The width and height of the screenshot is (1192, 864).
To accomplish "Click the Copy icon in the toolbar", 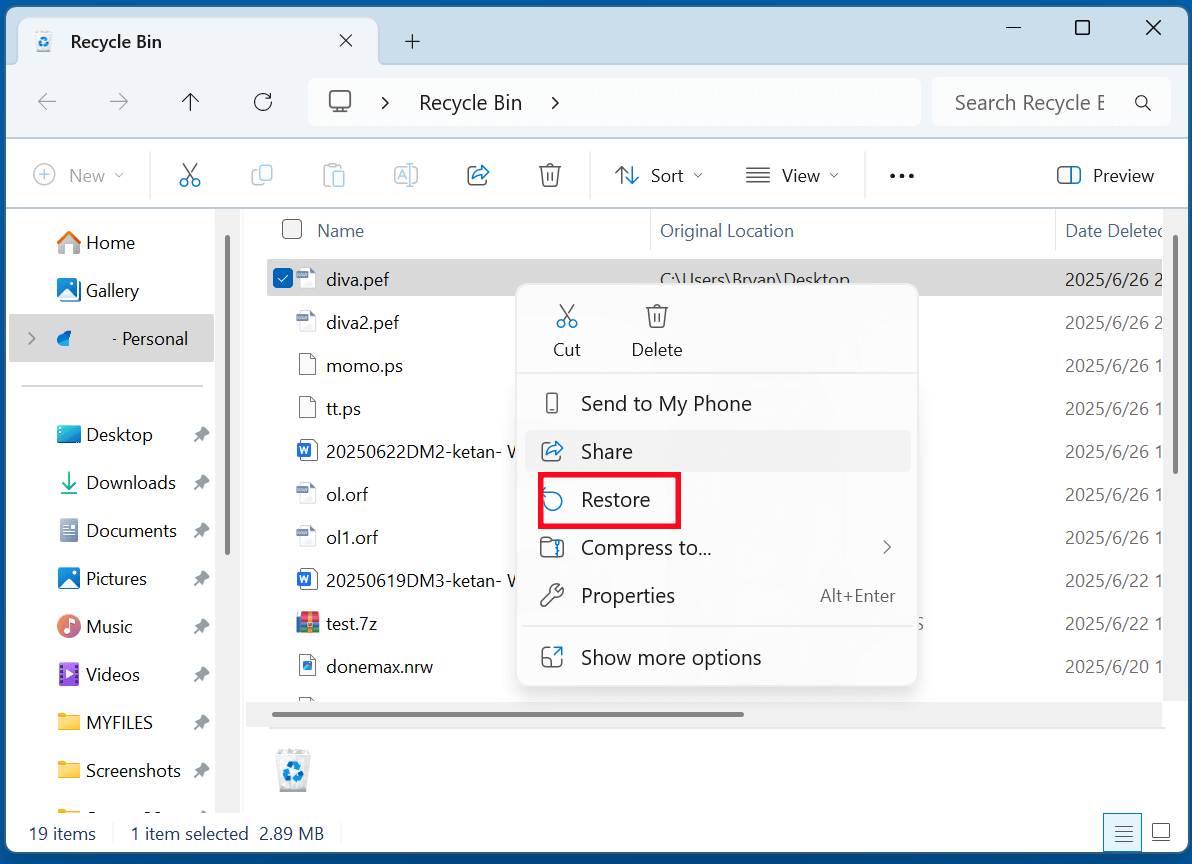I will click(x=262, y=175).
